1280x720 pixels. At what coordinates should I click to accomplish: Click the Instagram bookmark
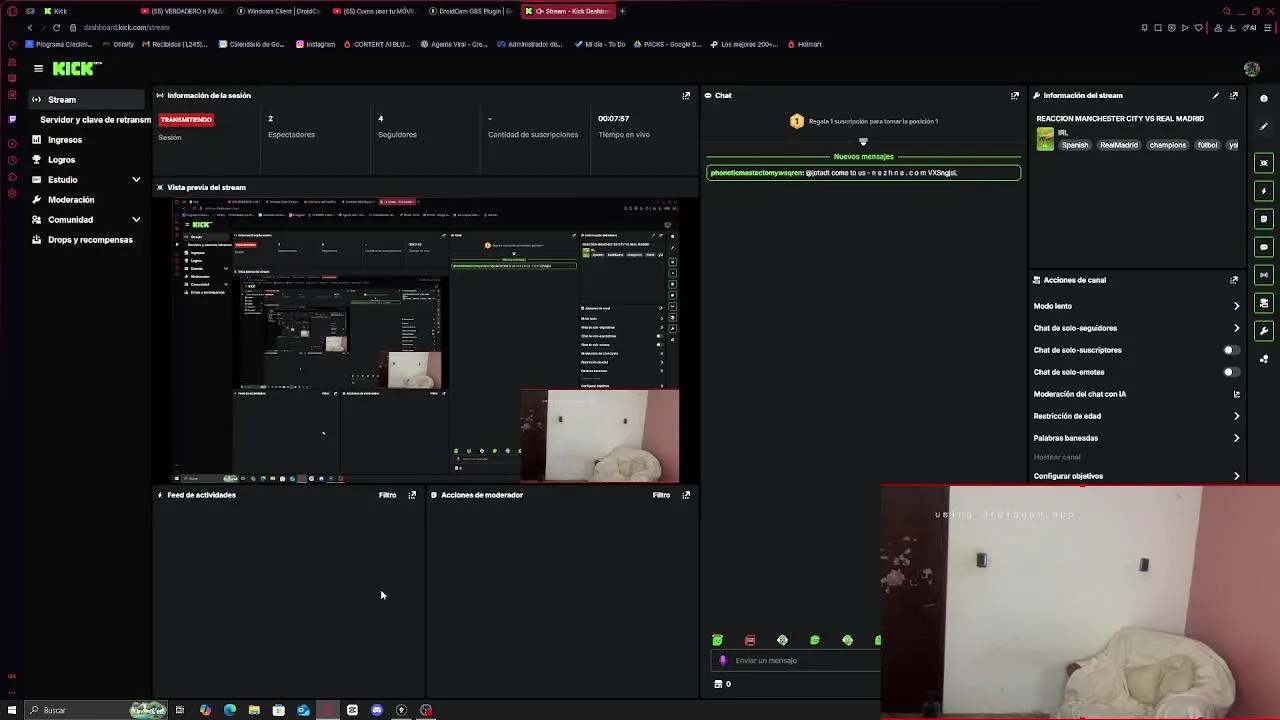click(316, 44)
